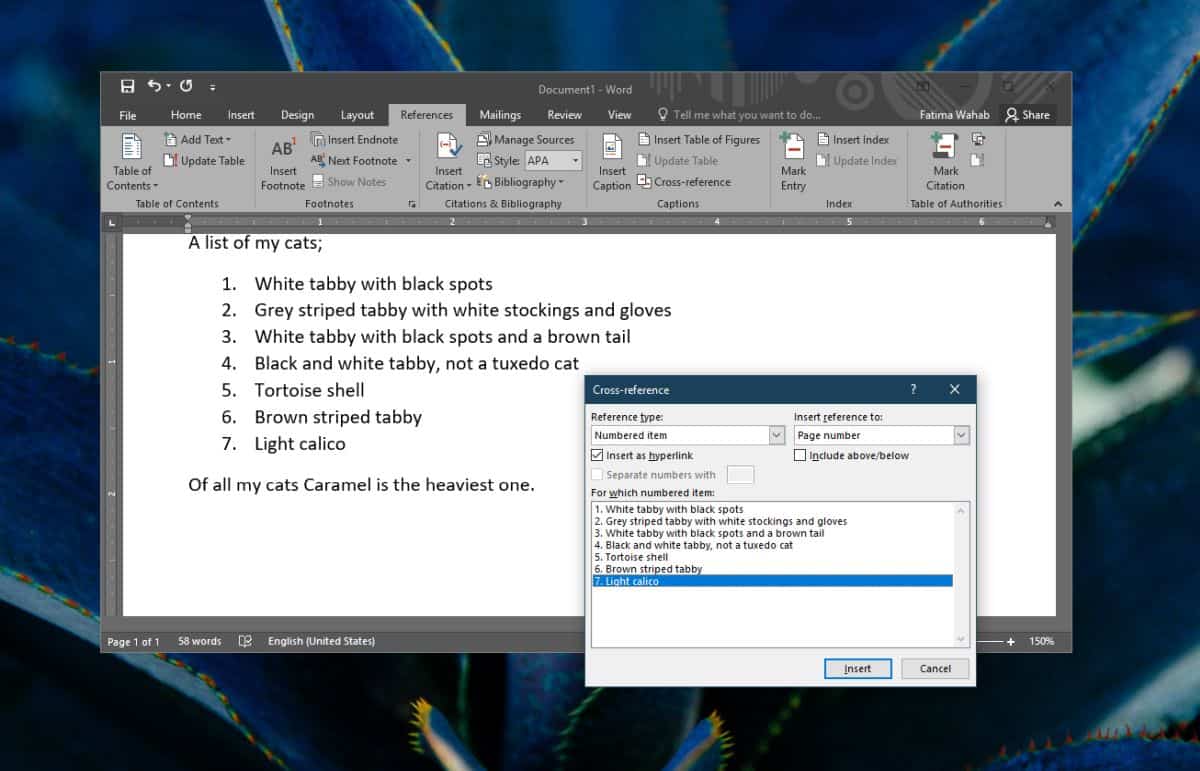The height and width of the screenshot is (771, 1200).
Task: Click Cancel in Cross-reference dialog
Action: pyautogui.click(x=935, y=669)
